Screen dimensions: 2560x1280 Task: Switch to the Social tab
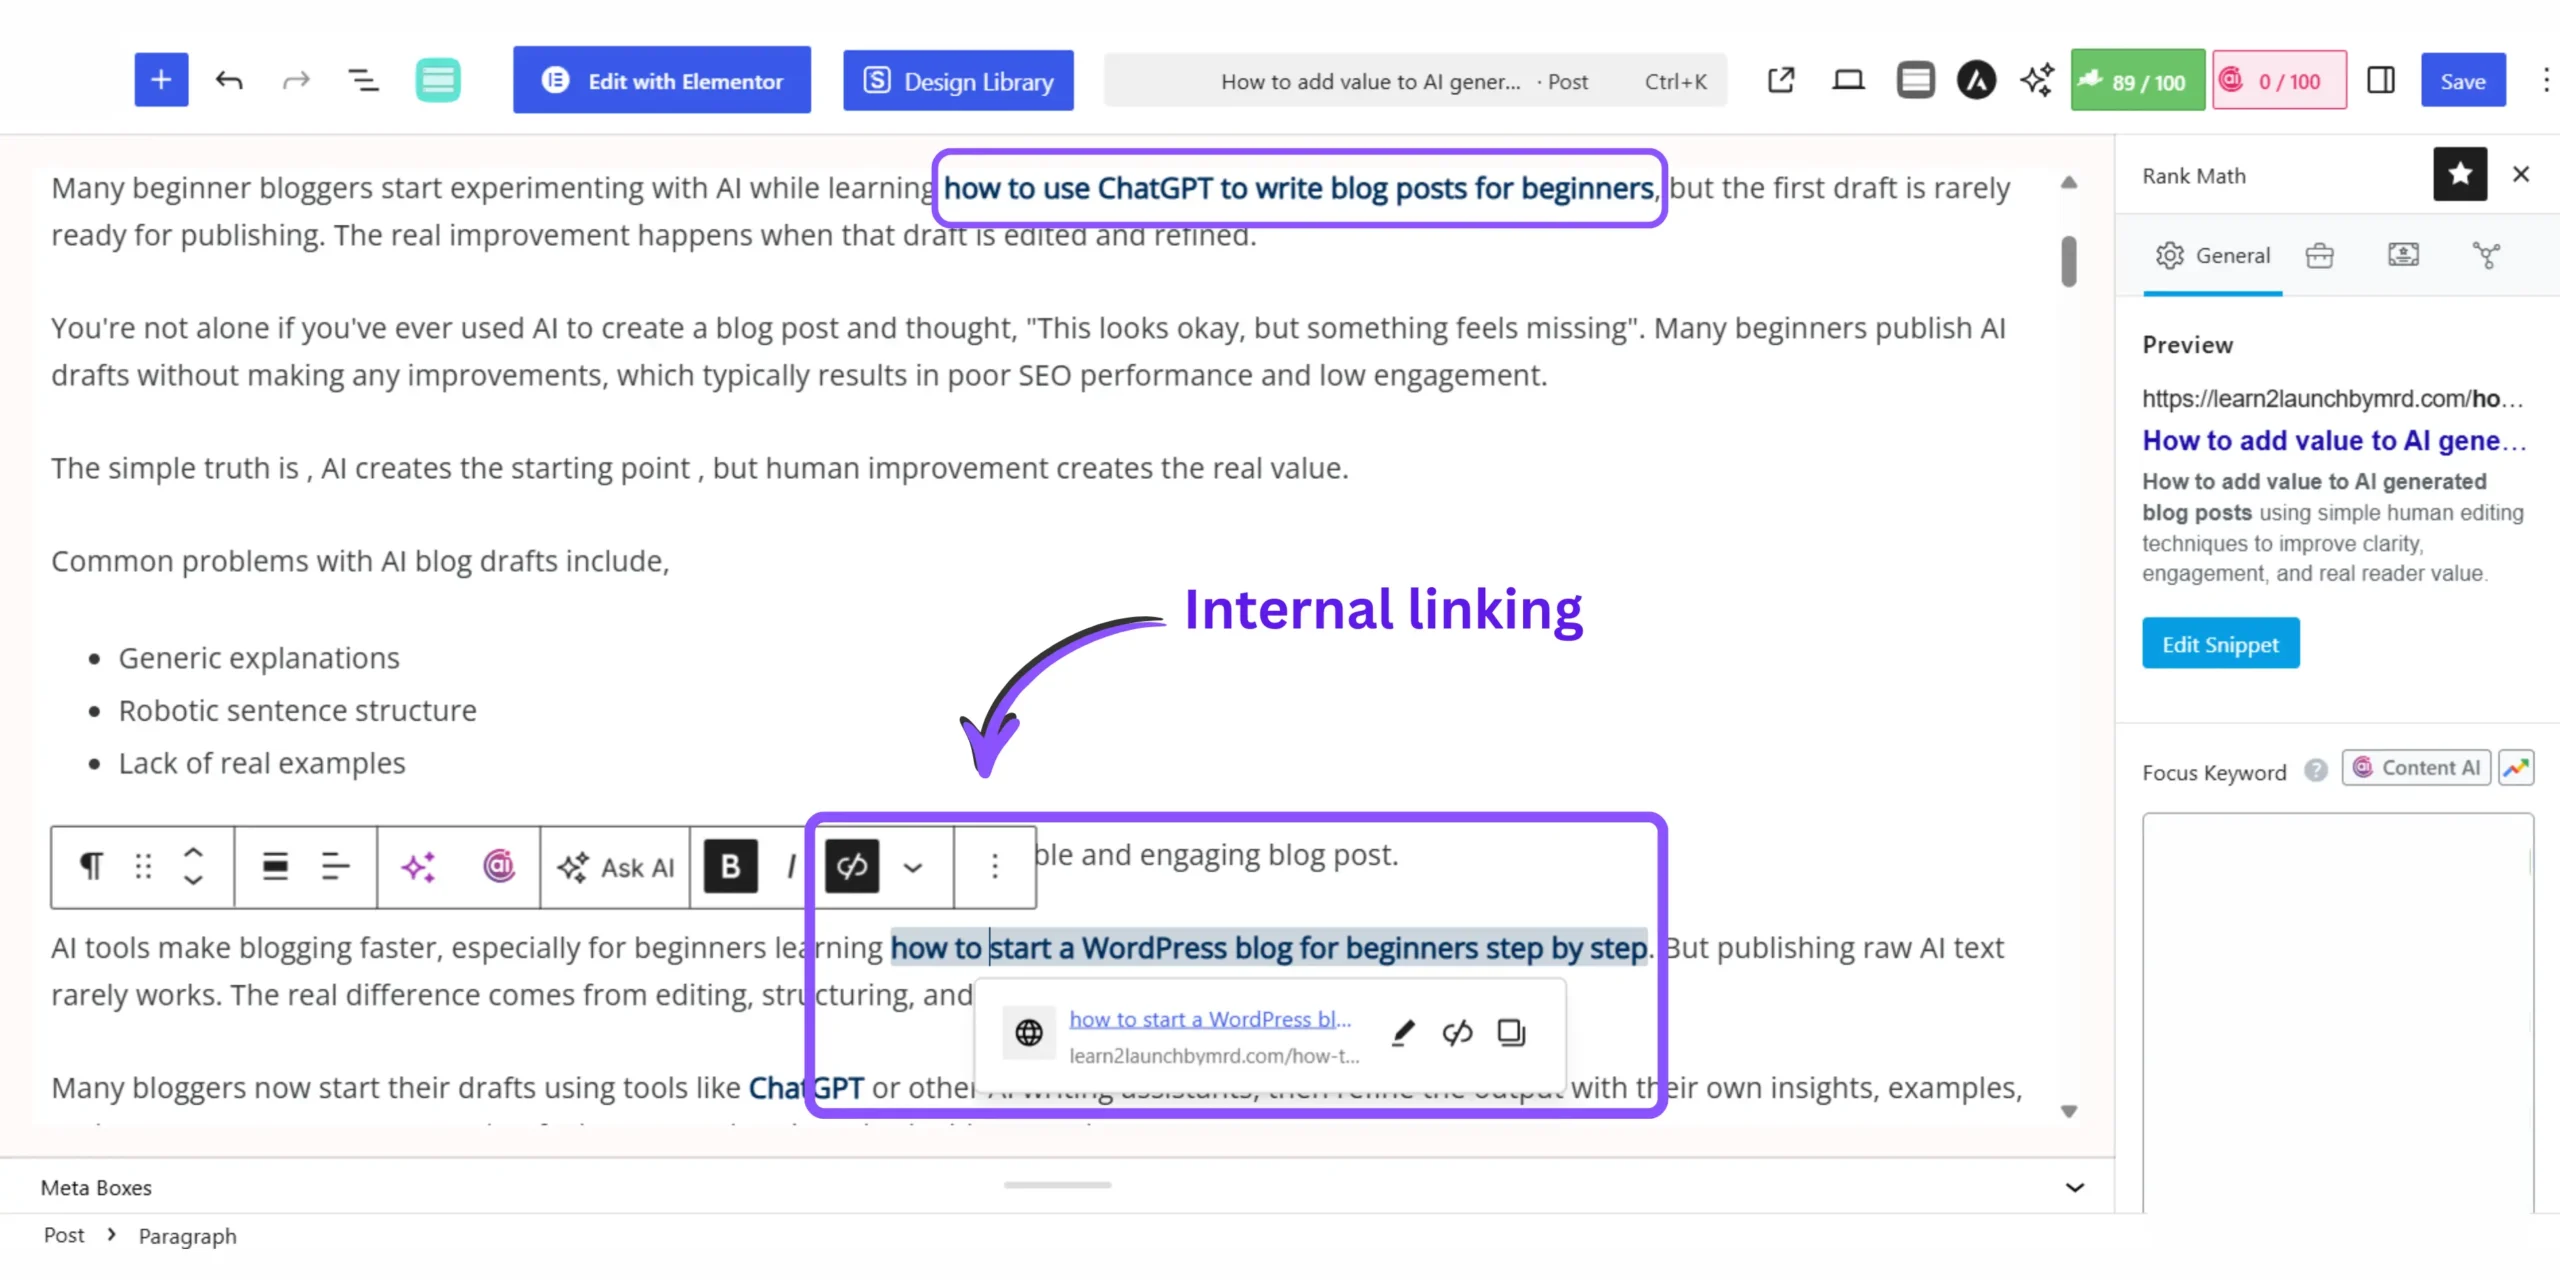[2486, 256]
